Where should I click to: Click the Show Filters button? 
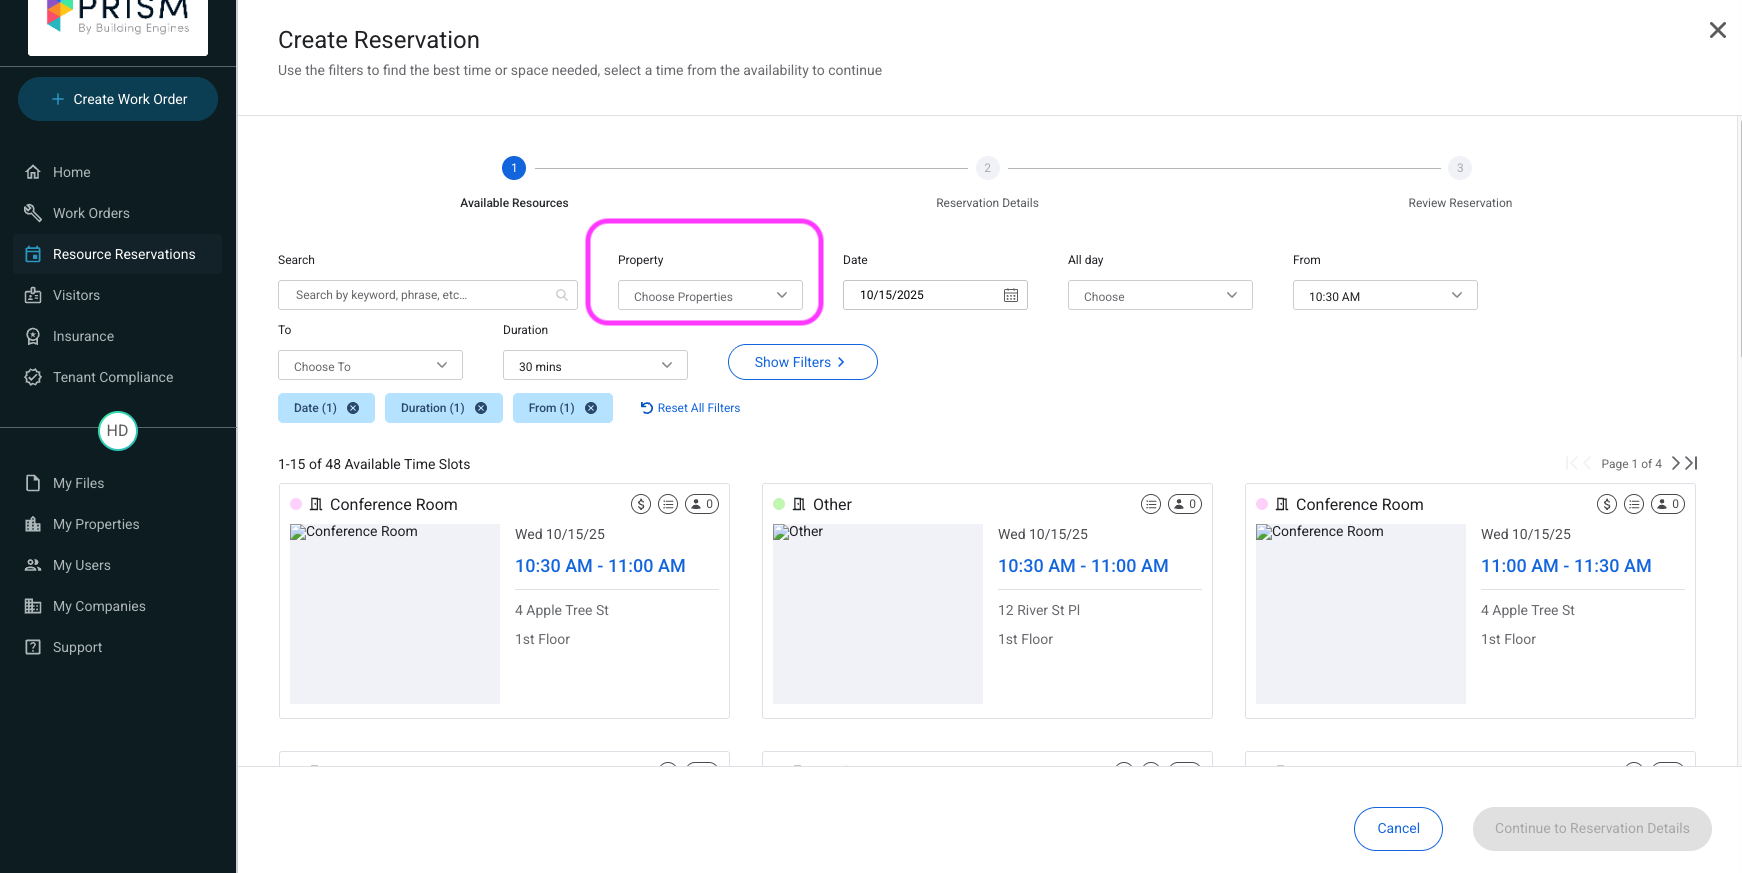(x=802, y=362)
